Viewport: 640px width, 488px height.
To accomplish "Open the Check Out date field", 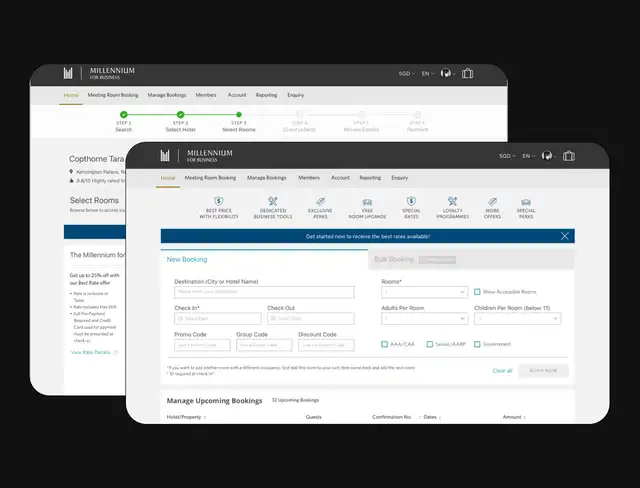I will click(x=311, y=318).
